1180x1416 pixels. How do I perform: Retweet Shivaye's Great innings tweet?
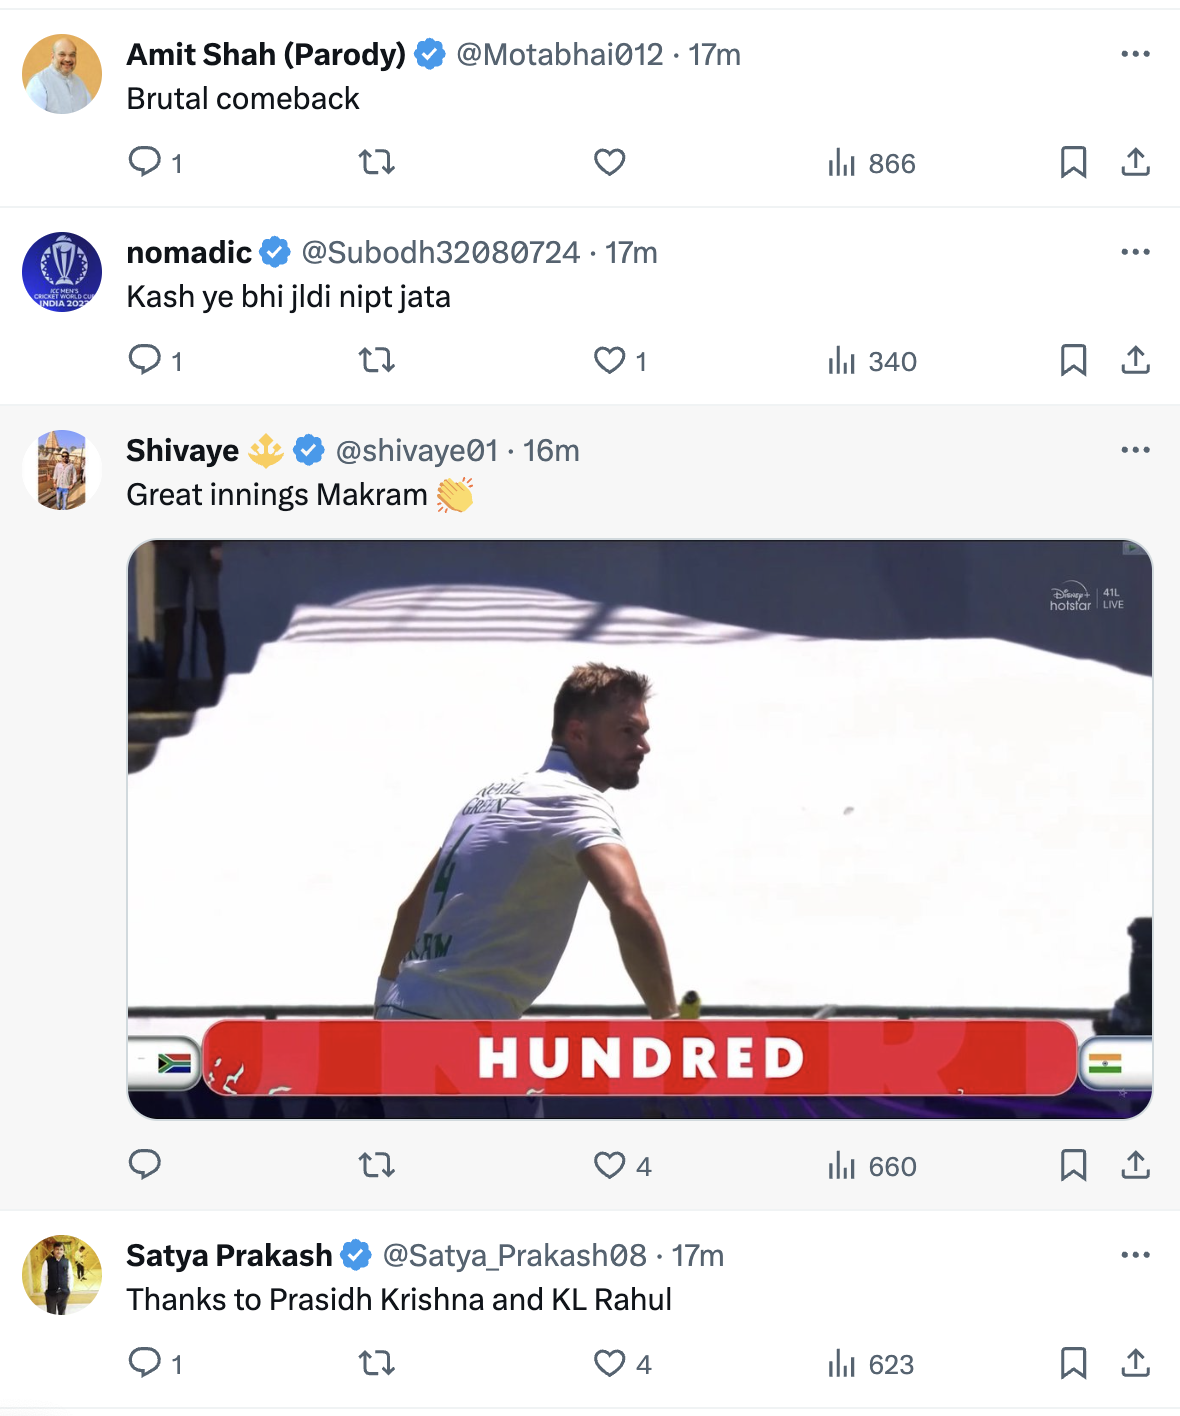pos(377,1165)
